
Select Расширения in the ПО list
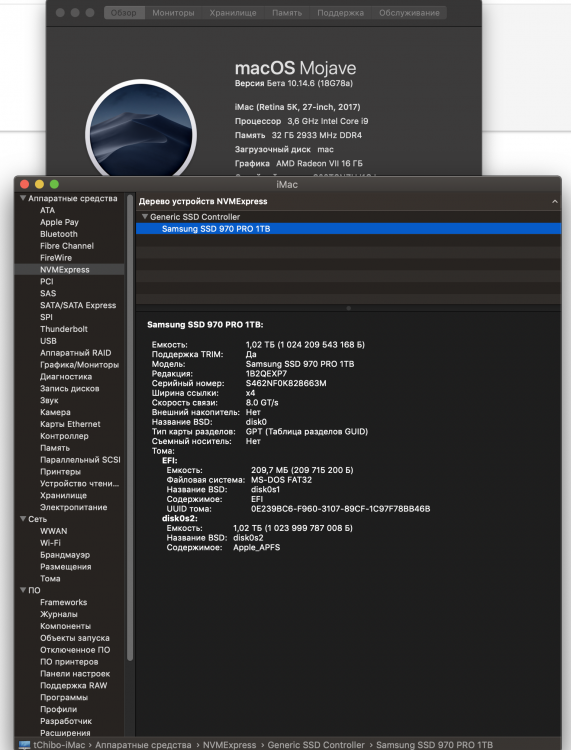(65, 732)
